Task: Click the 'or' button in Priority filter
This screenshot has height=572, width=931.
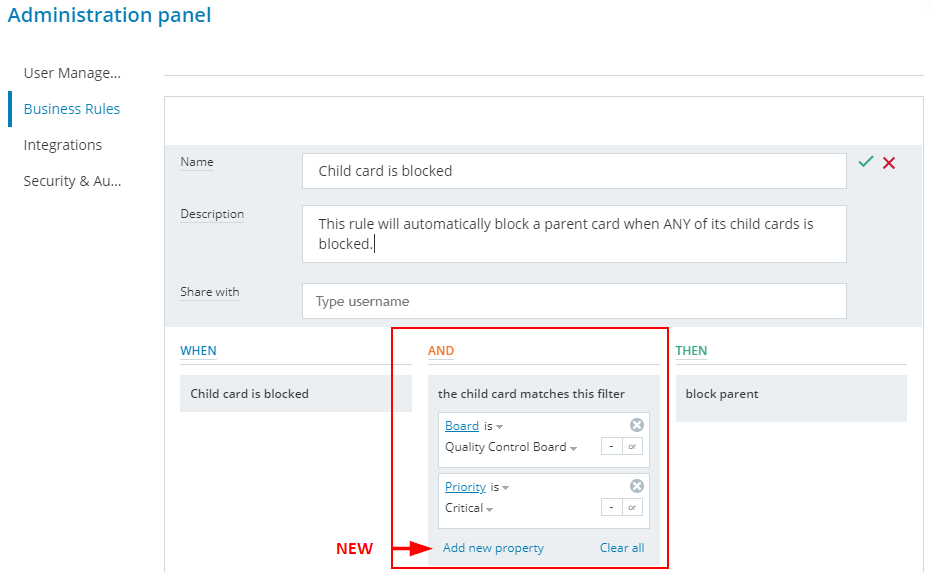Action: (632, 508)
